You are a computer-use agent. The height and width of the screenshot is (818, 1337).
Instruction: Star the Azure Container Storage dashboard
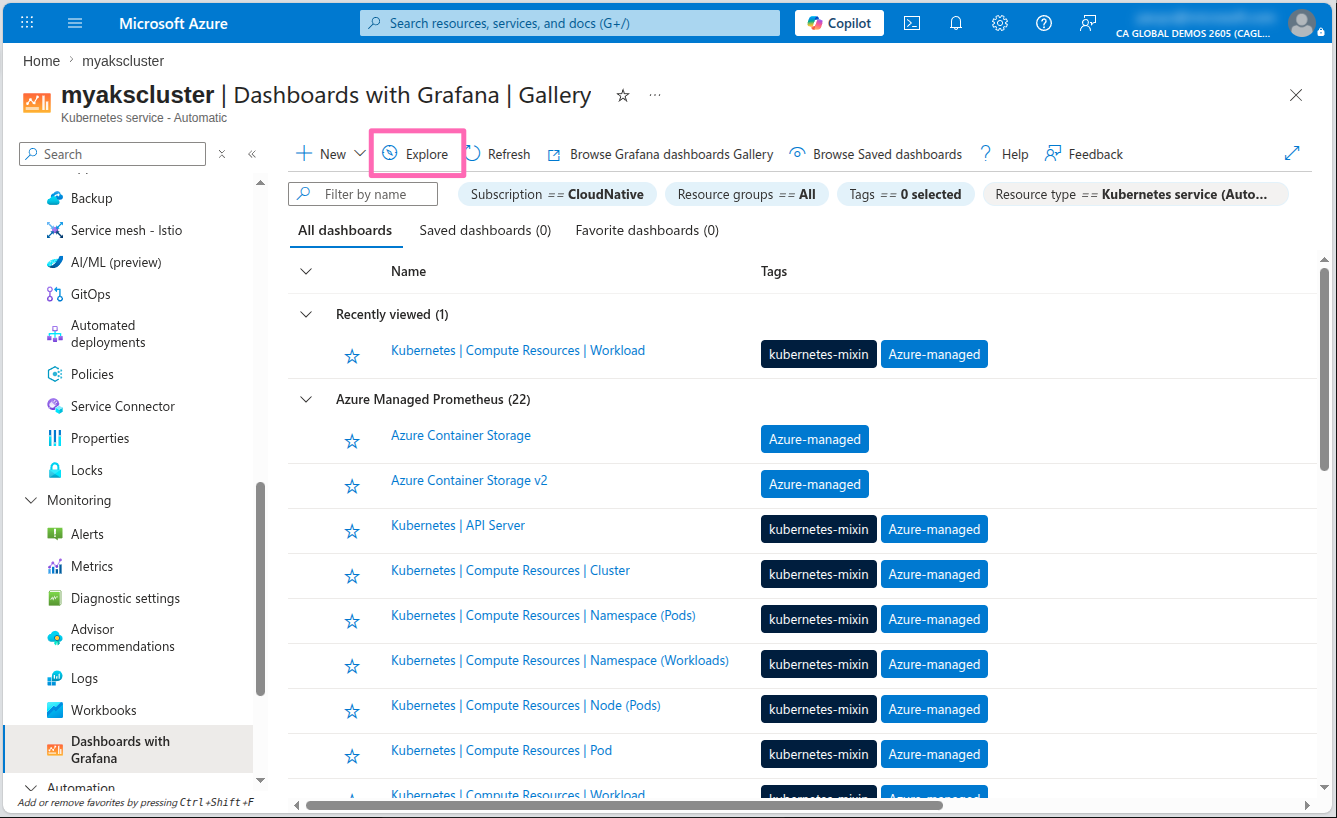point(352,441)
